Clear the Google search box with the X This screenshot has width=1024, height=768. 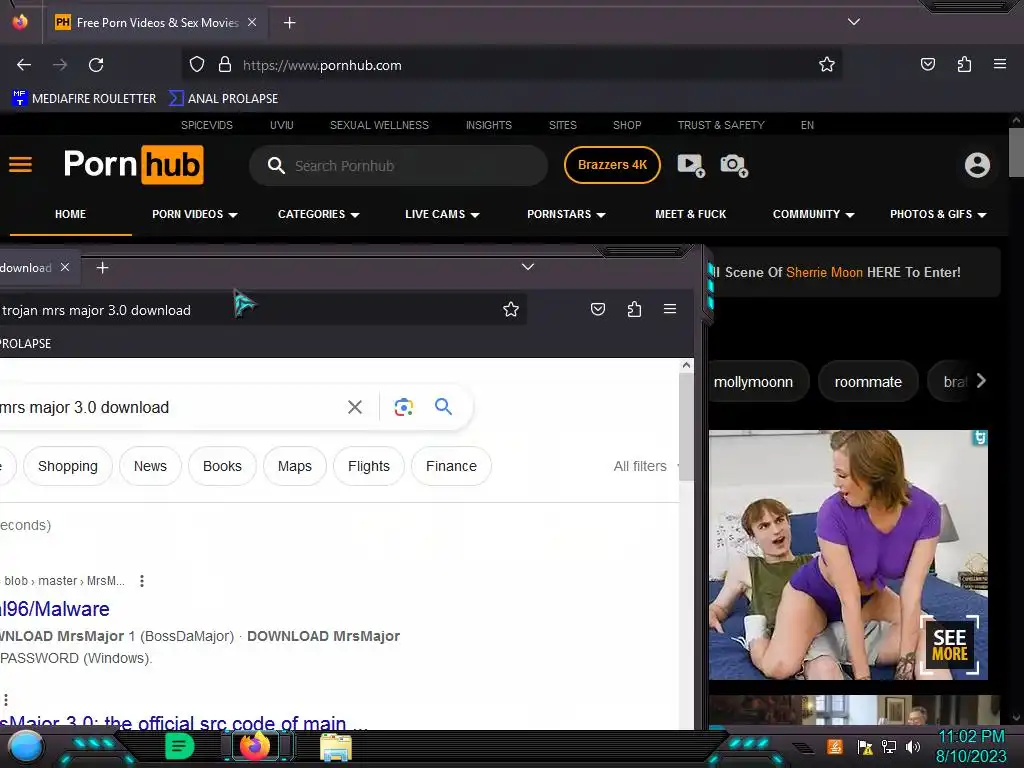click(x=355, y=407)
